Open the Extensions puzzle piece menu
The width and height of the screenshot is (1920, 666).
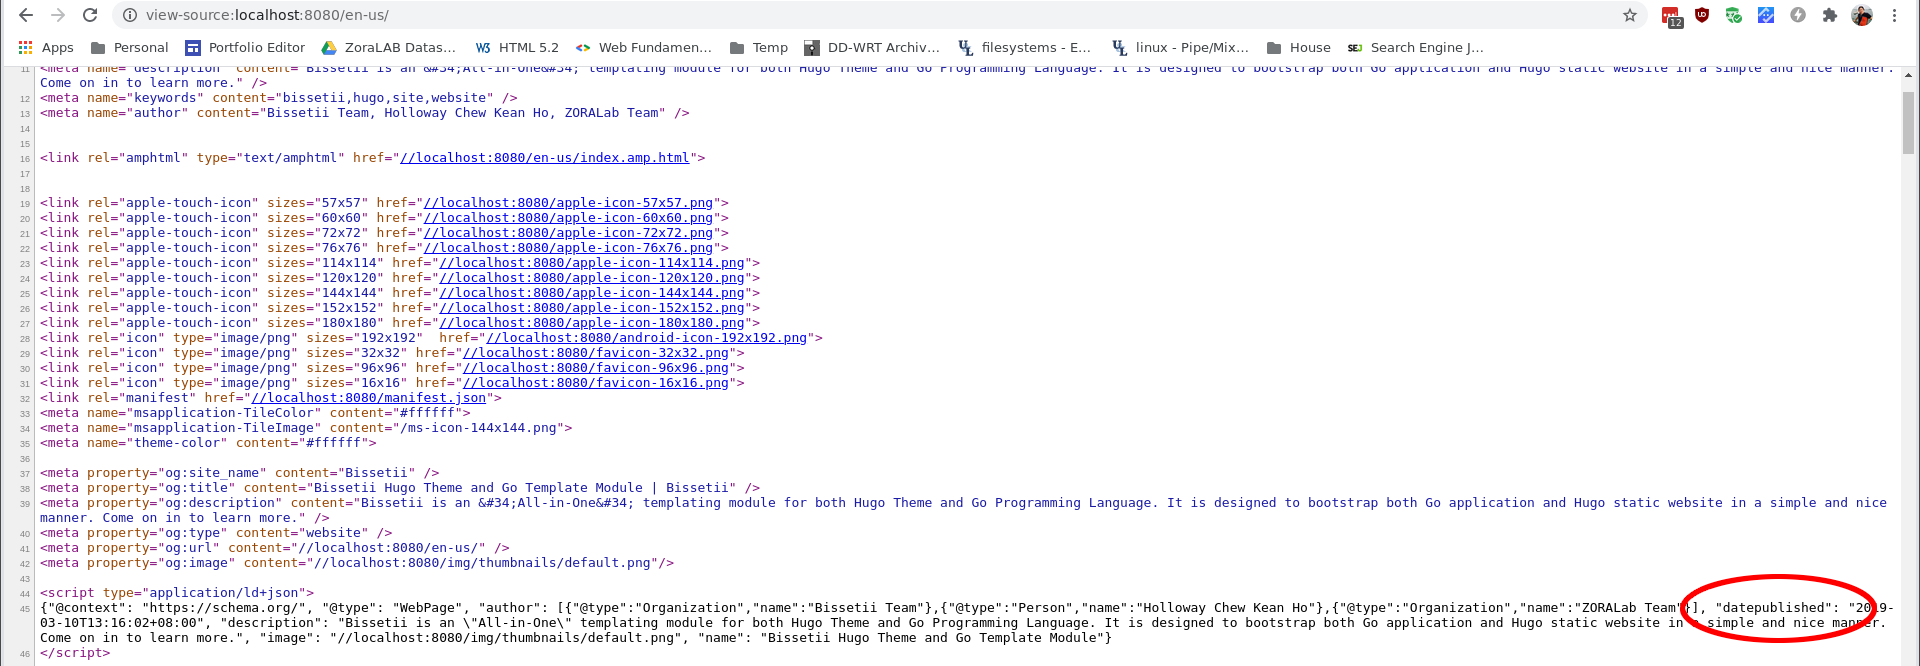1830,15
